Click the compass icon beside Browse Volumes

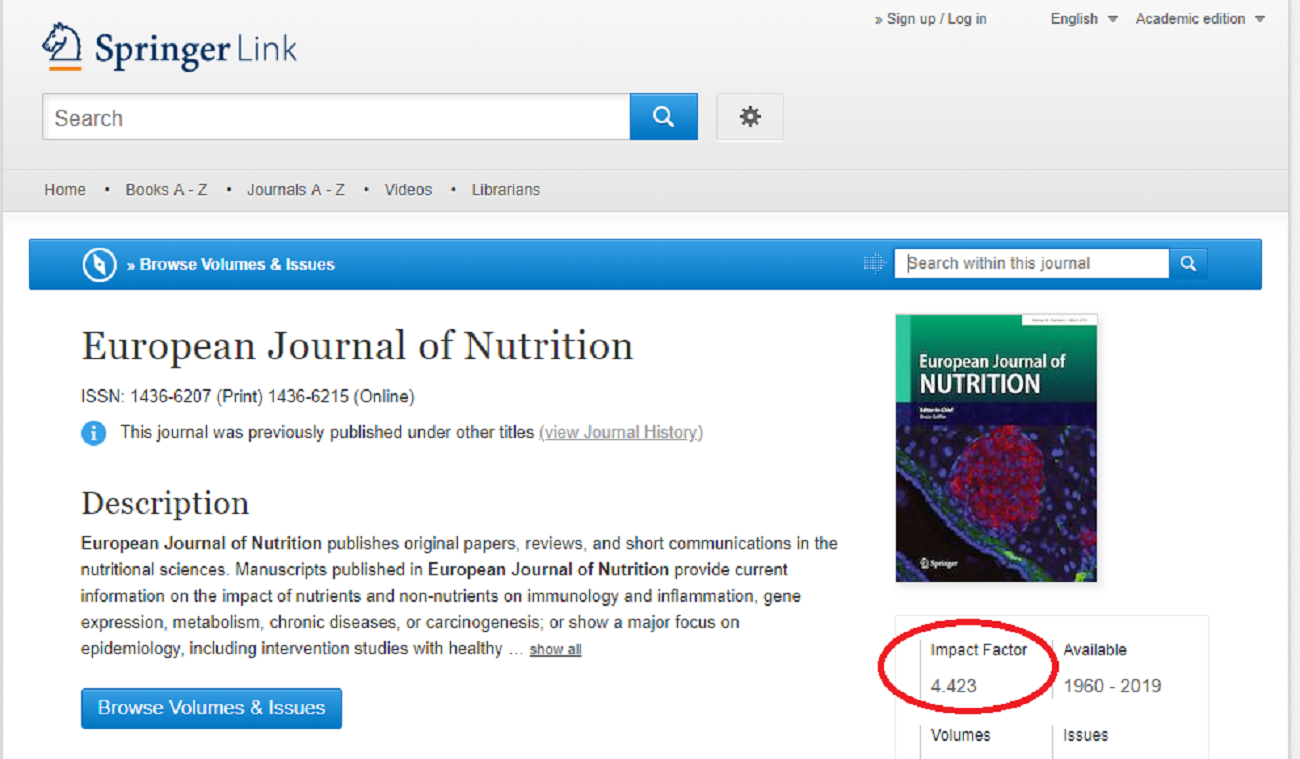click(x=99, y=264)
